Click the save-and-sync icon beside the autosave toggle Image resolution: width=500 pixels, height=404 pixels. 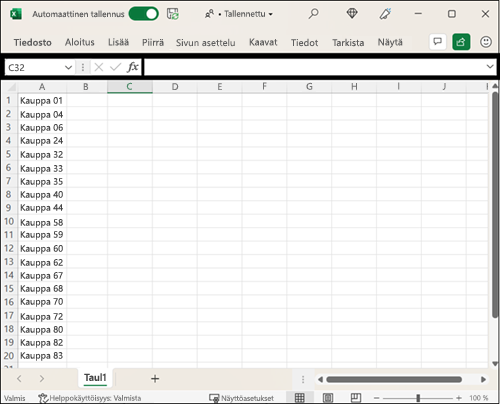(x=173, y=14)
